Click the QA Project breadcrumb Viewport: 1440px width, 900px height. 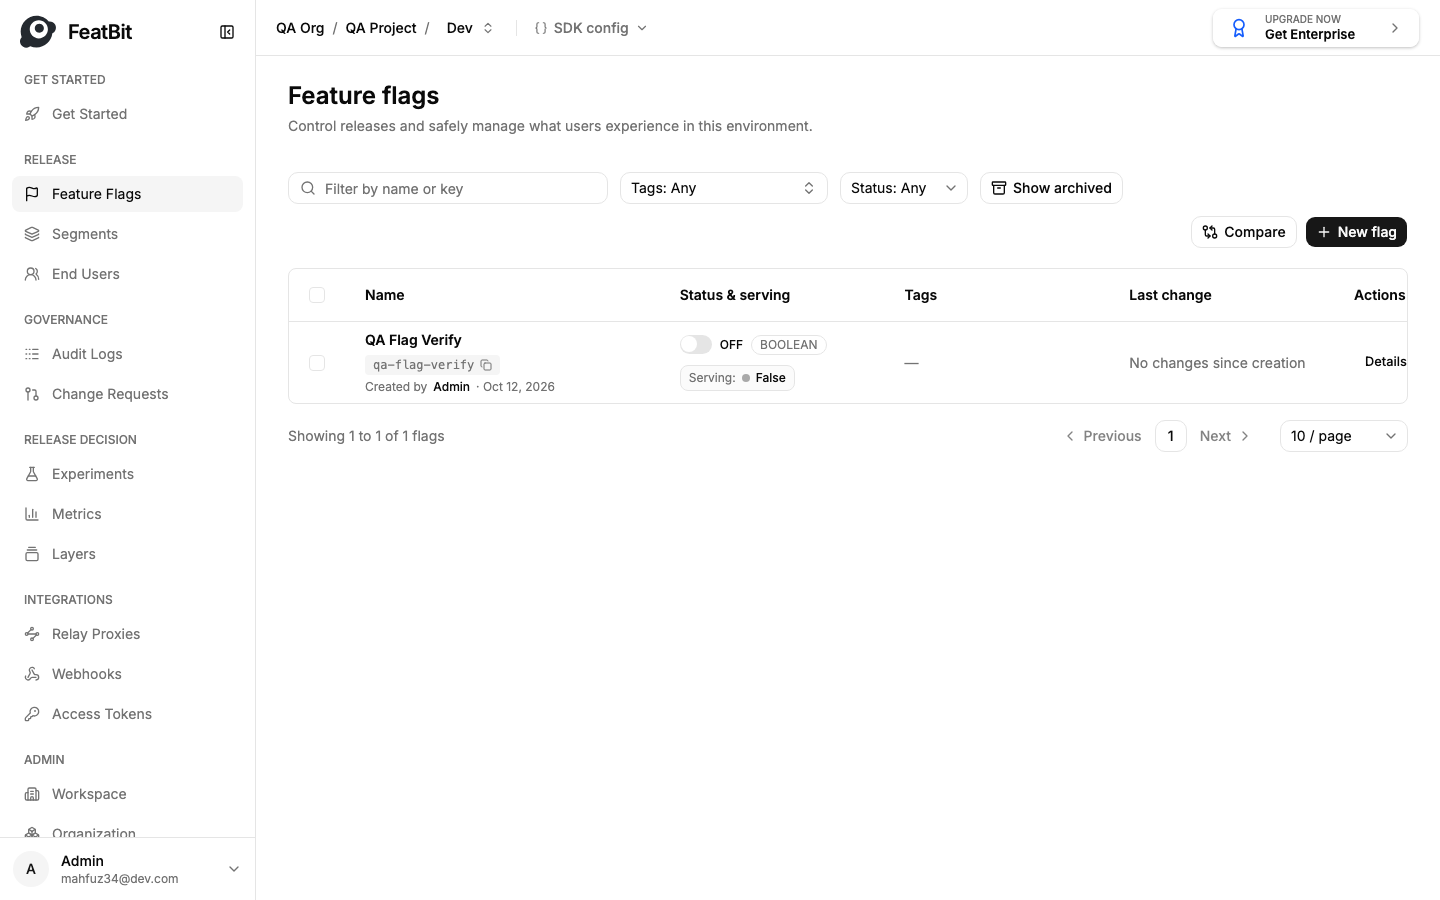381,28
